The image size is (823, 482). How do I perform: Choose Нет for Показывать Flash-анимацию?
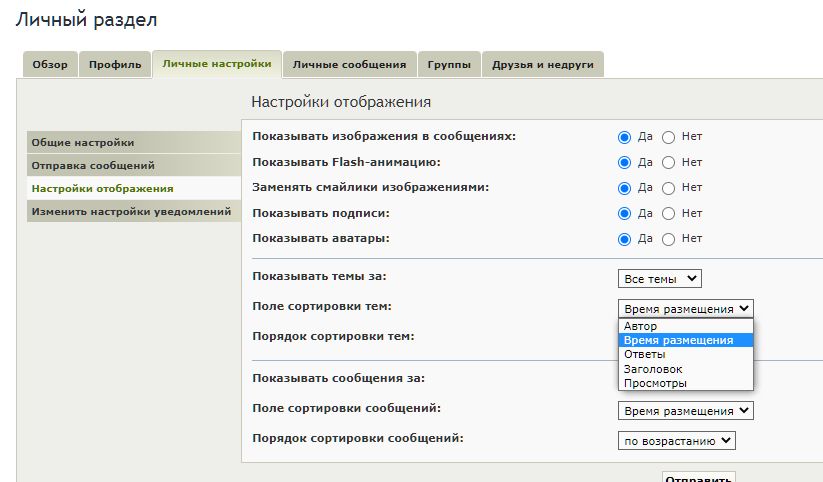[669, 162]
